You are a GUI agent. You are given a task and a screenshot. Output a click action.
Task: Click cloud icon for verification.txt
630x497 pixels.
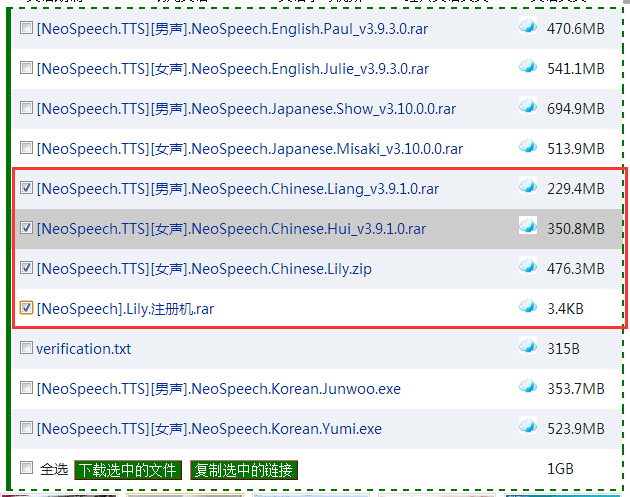(x=528, y=346)
